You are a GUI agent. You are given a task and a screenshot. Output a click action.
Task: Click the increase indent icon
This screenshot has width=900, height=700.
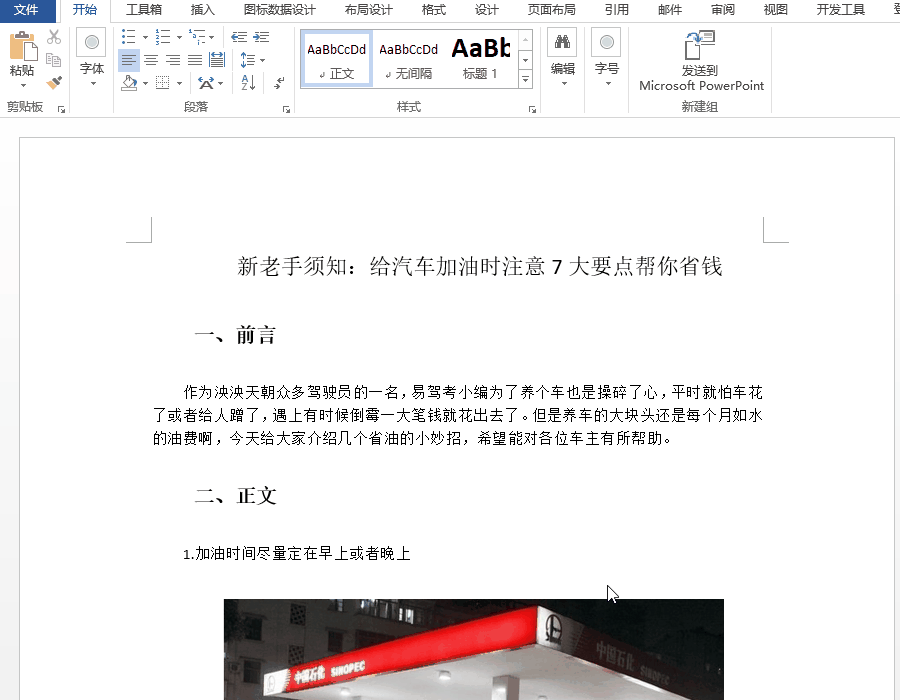[x=259, y=37]
